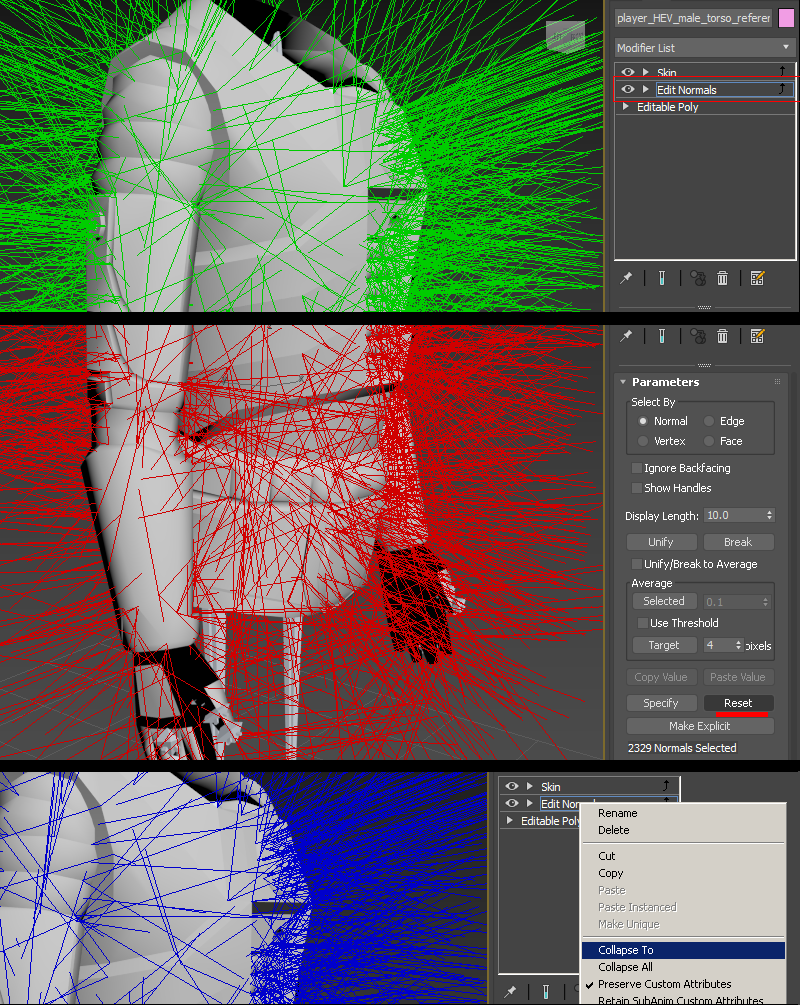
Task: Enable Show Handles checkbox
Action: coord(637,488)
